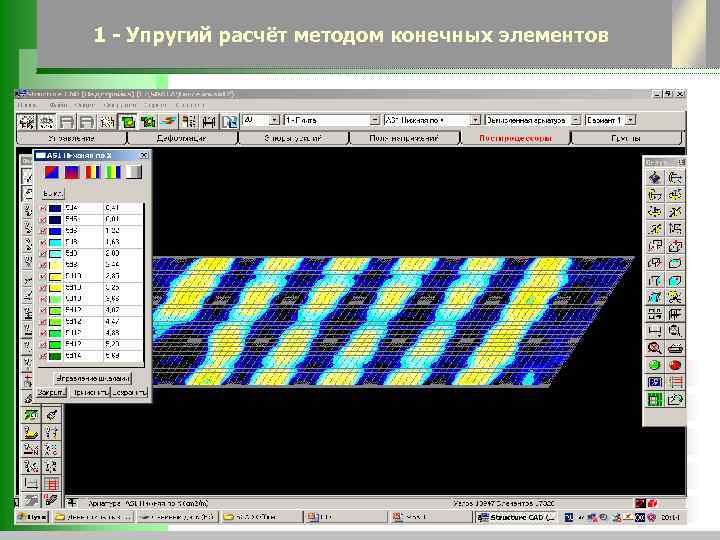720x540 pixels.
Task: Click the 'Управление шкалами' button
Action: coord(92,378)
